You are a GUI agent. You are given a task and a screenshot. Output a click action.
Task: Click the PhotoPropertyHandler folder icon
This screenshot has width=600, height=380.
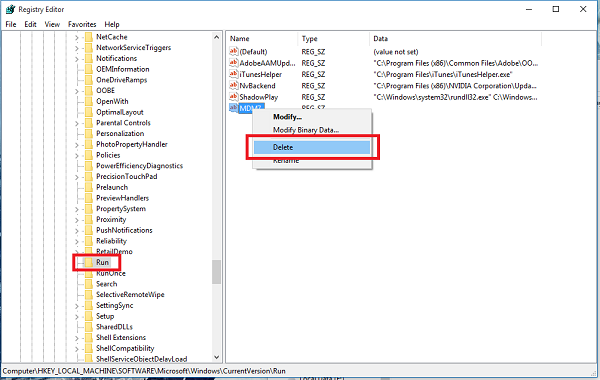pos(89,144)
